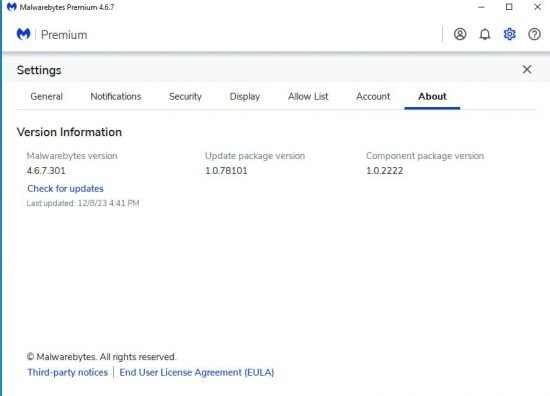The height and width of the screenshot is (396, 550).
Task: Click the Last updated timestamp text
Action: click(x=83, y=203)
